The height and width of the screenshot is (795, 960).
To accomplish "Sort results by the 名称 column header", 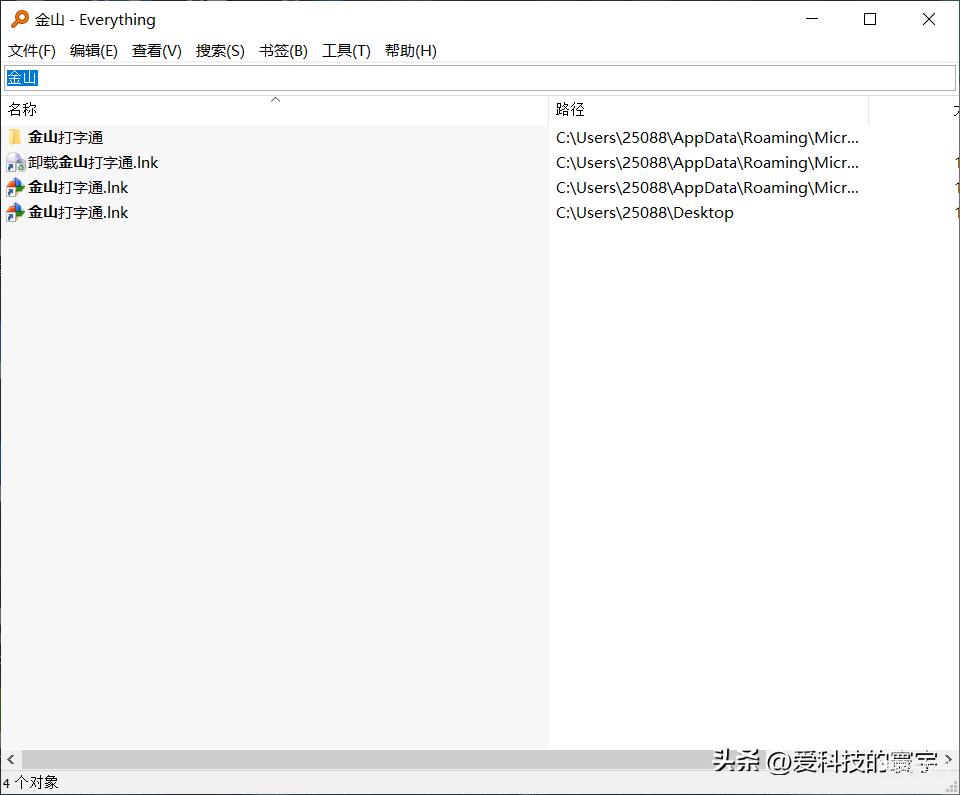I will click(274, 110).
